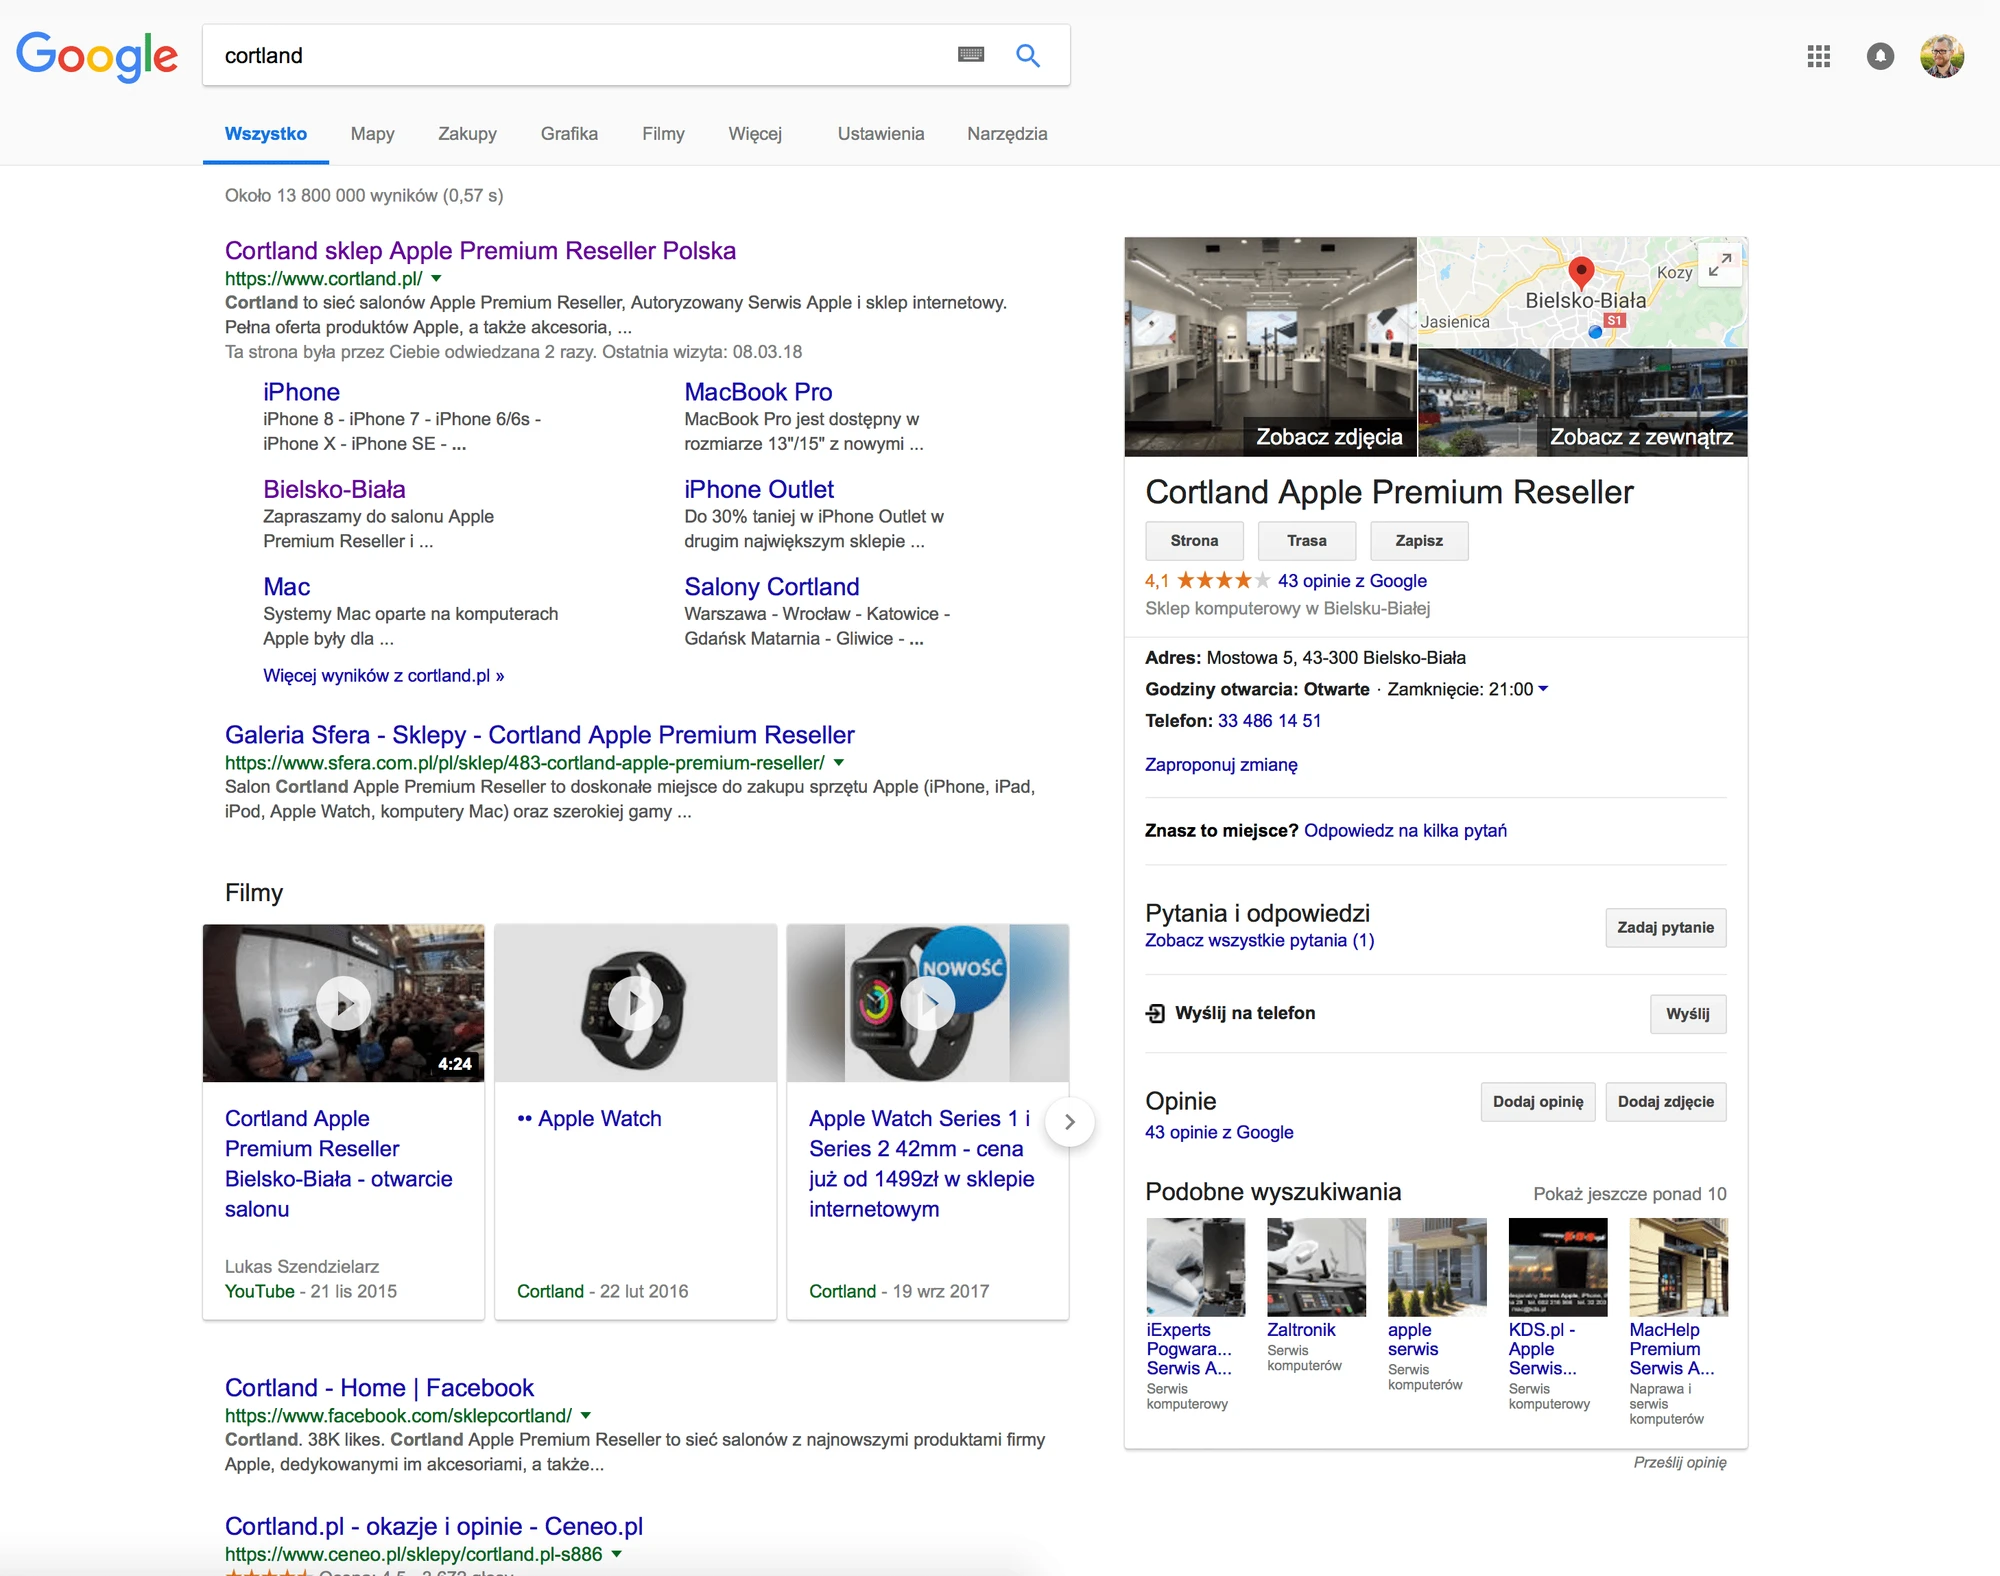Expand the map with arrows icon
Screen dimensions: 2000x1576
tap(1720, 265)
